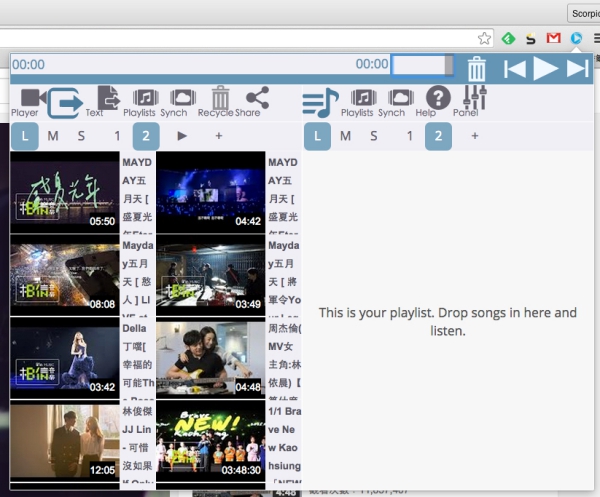This screenshot has width=600, height=497.
Task: Add a new tab in left panel
Action: [x=218, y=135]
